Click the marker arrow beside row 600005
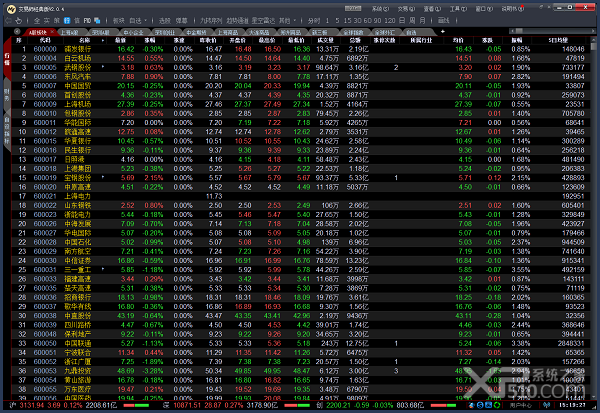 click(x=103, y=67)
